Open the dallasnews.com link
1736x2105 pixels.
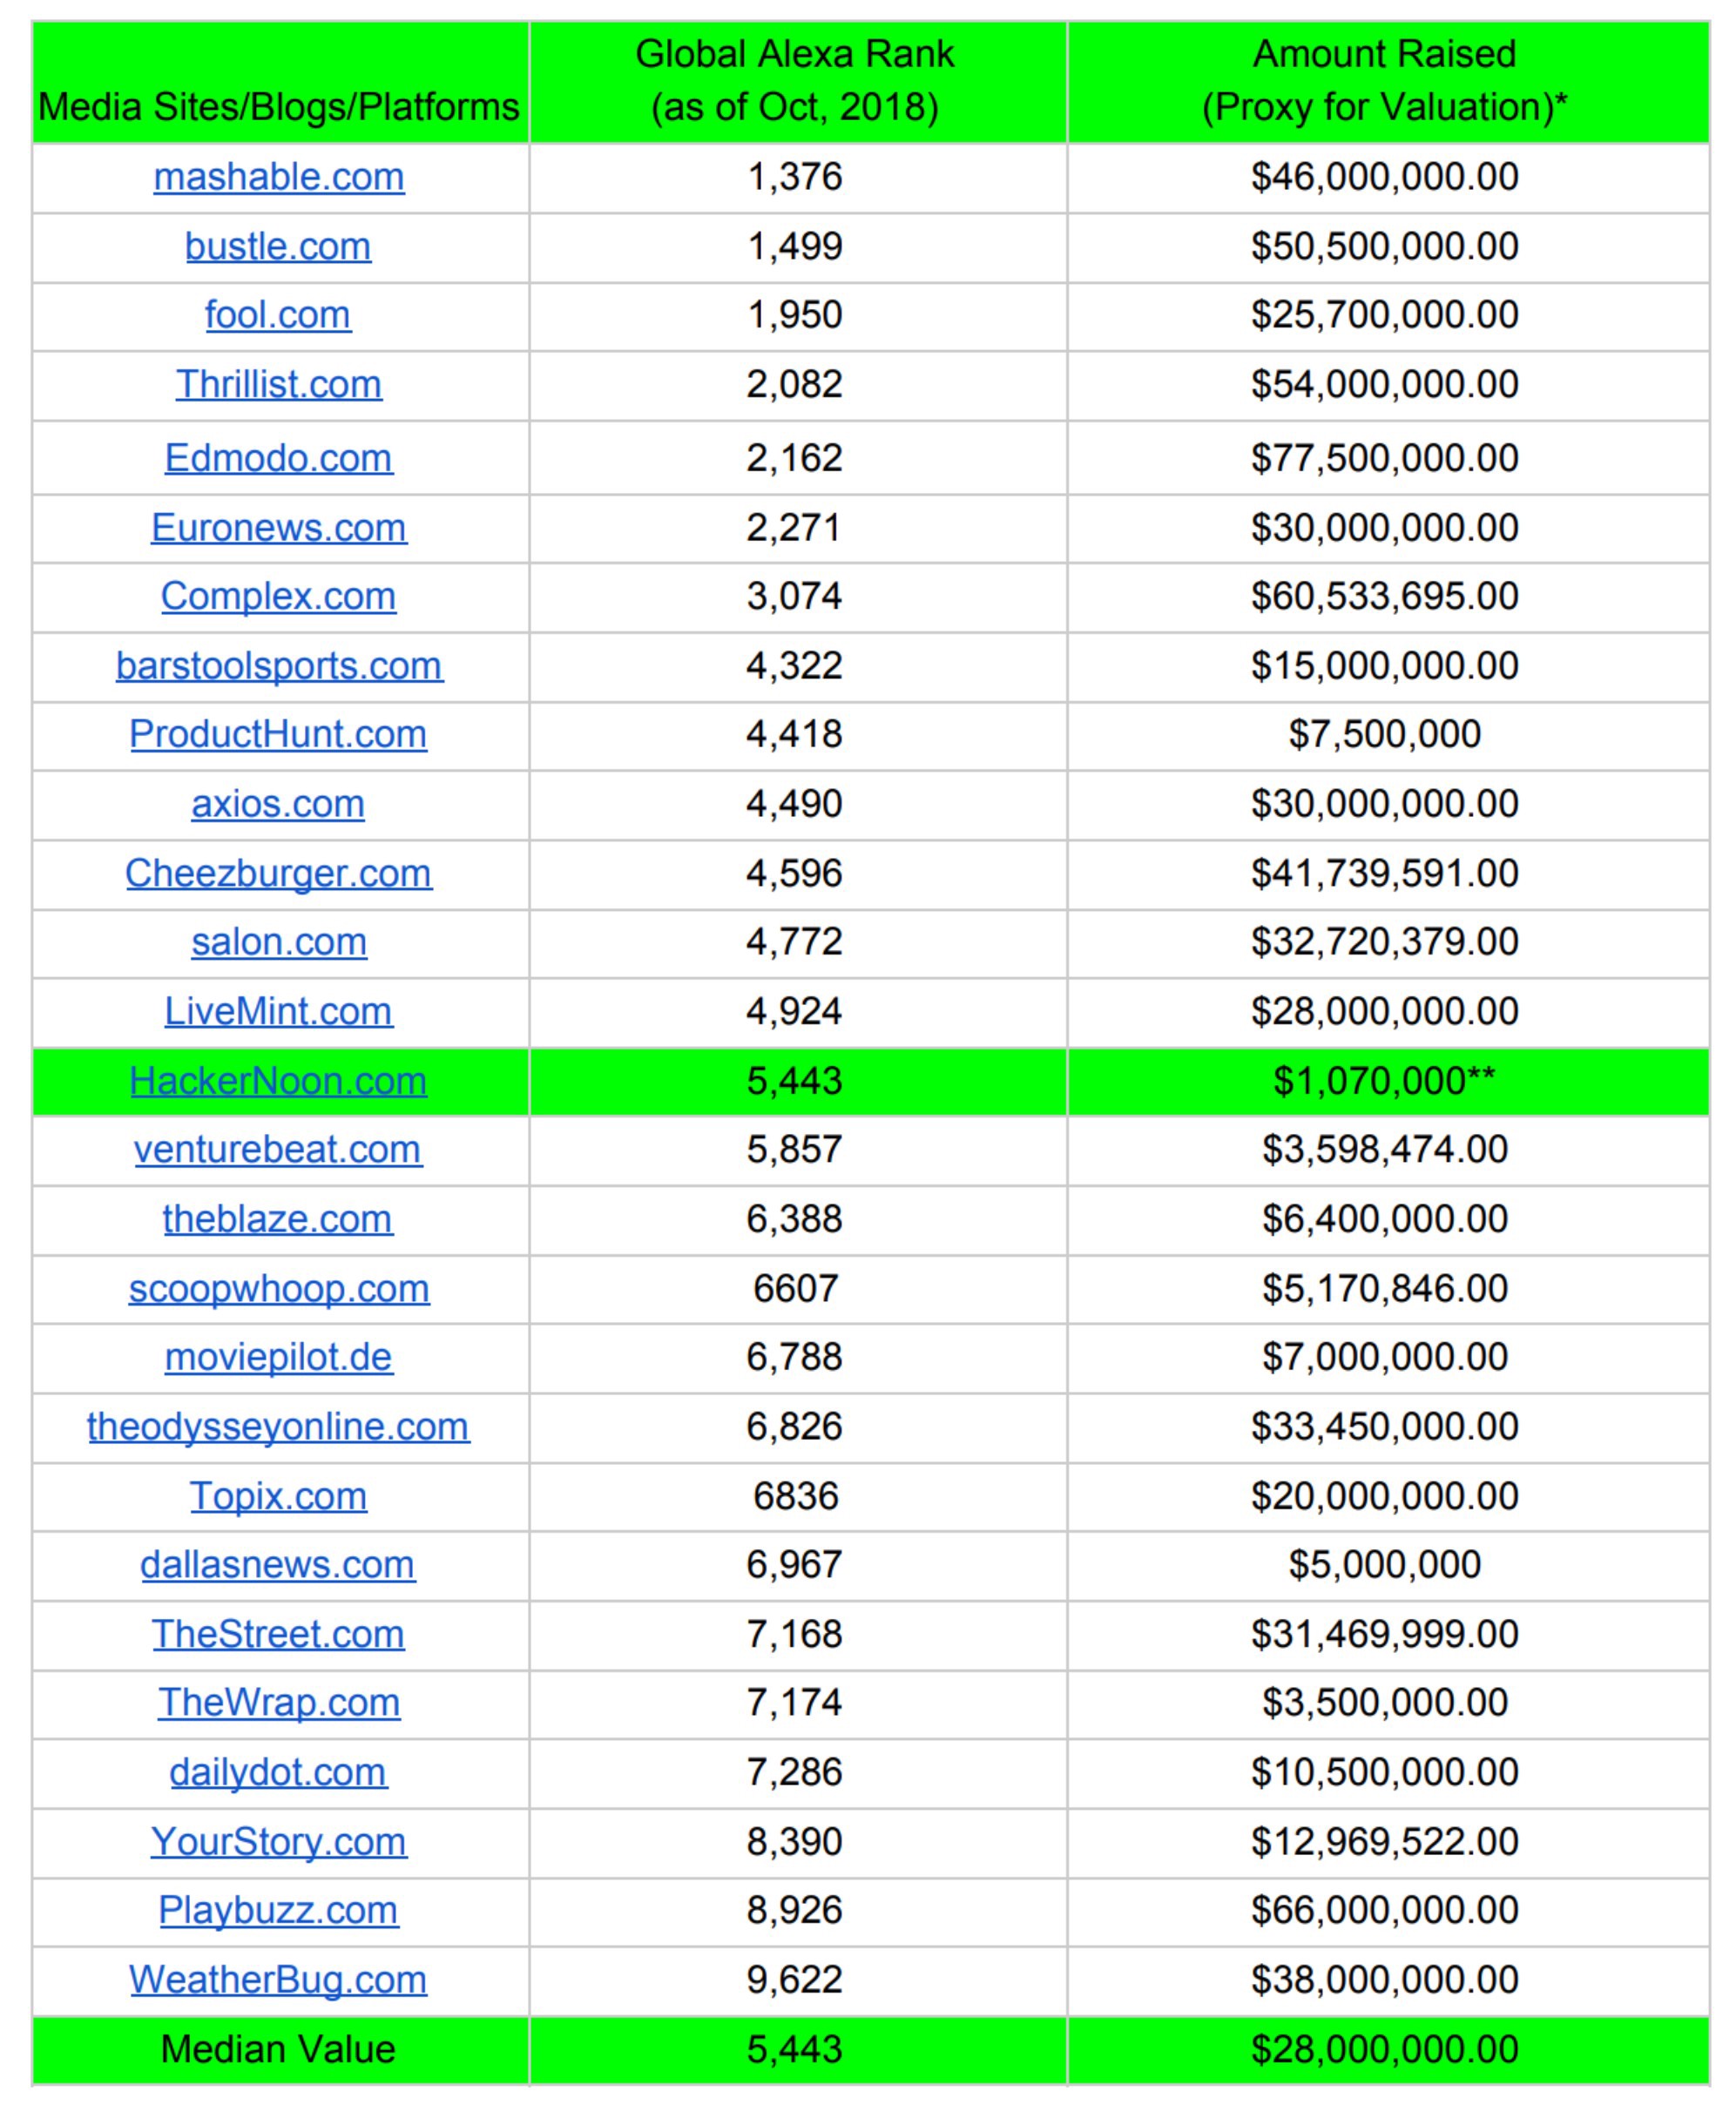click(278, 1565)
